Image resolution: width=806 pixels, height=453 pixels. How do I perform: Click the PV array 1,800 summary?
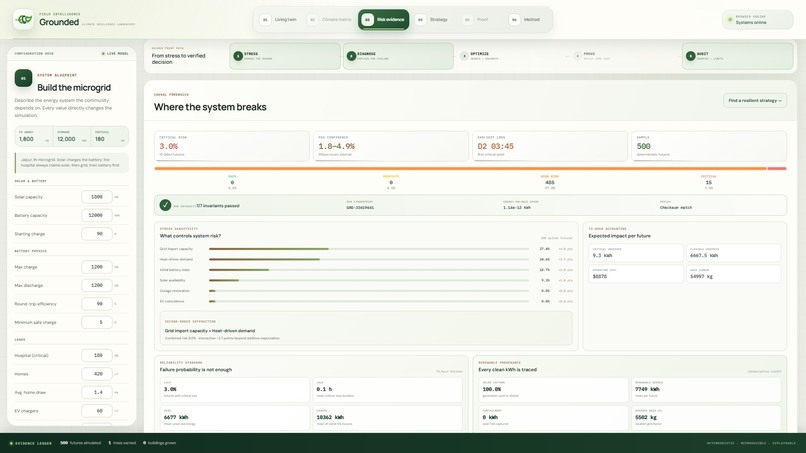33,137
